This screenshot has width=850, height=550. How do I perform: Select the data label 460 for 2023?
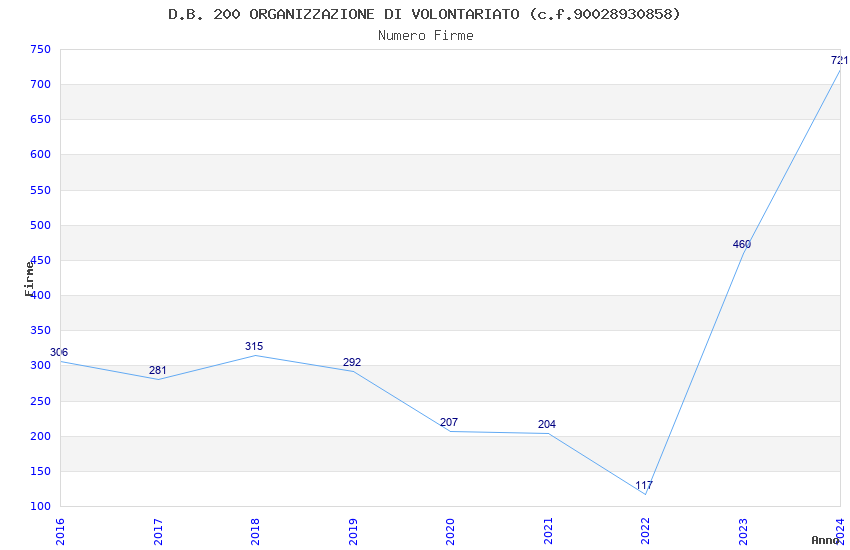pyautogui.click(x=742, y=244)
